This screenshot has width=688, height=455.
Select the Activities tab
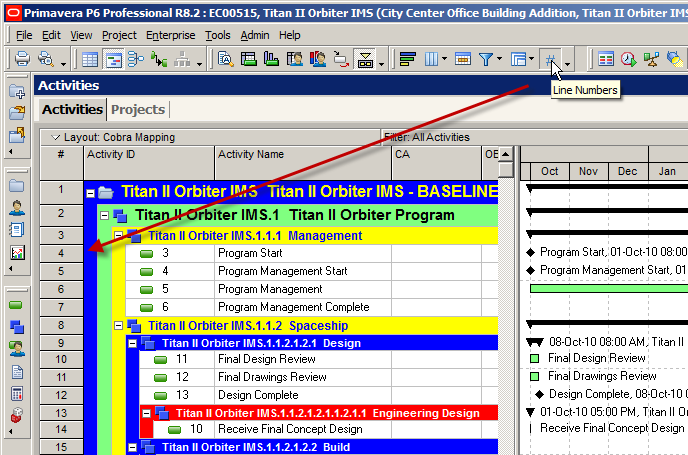point(72,109)
